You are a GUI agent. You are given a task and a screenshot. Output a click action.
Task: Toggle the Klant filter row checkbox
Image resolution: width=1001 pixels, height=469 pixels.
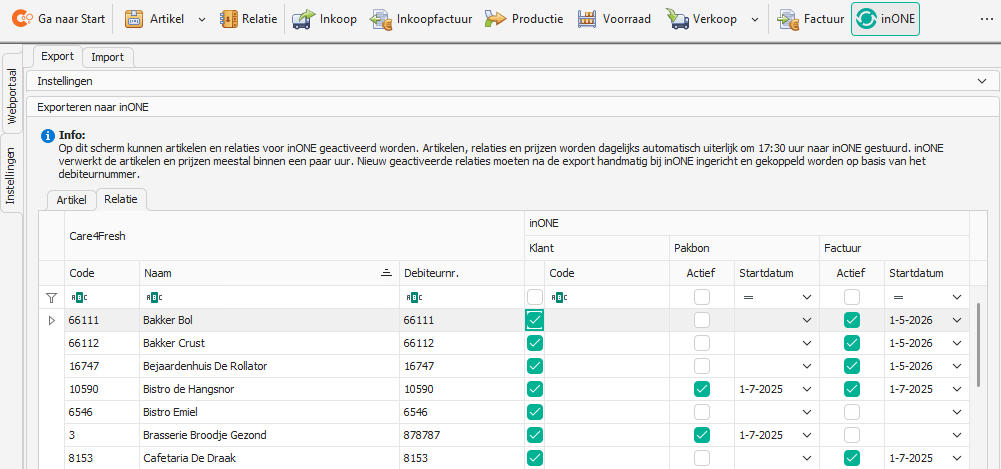click(x=535, y=297)
